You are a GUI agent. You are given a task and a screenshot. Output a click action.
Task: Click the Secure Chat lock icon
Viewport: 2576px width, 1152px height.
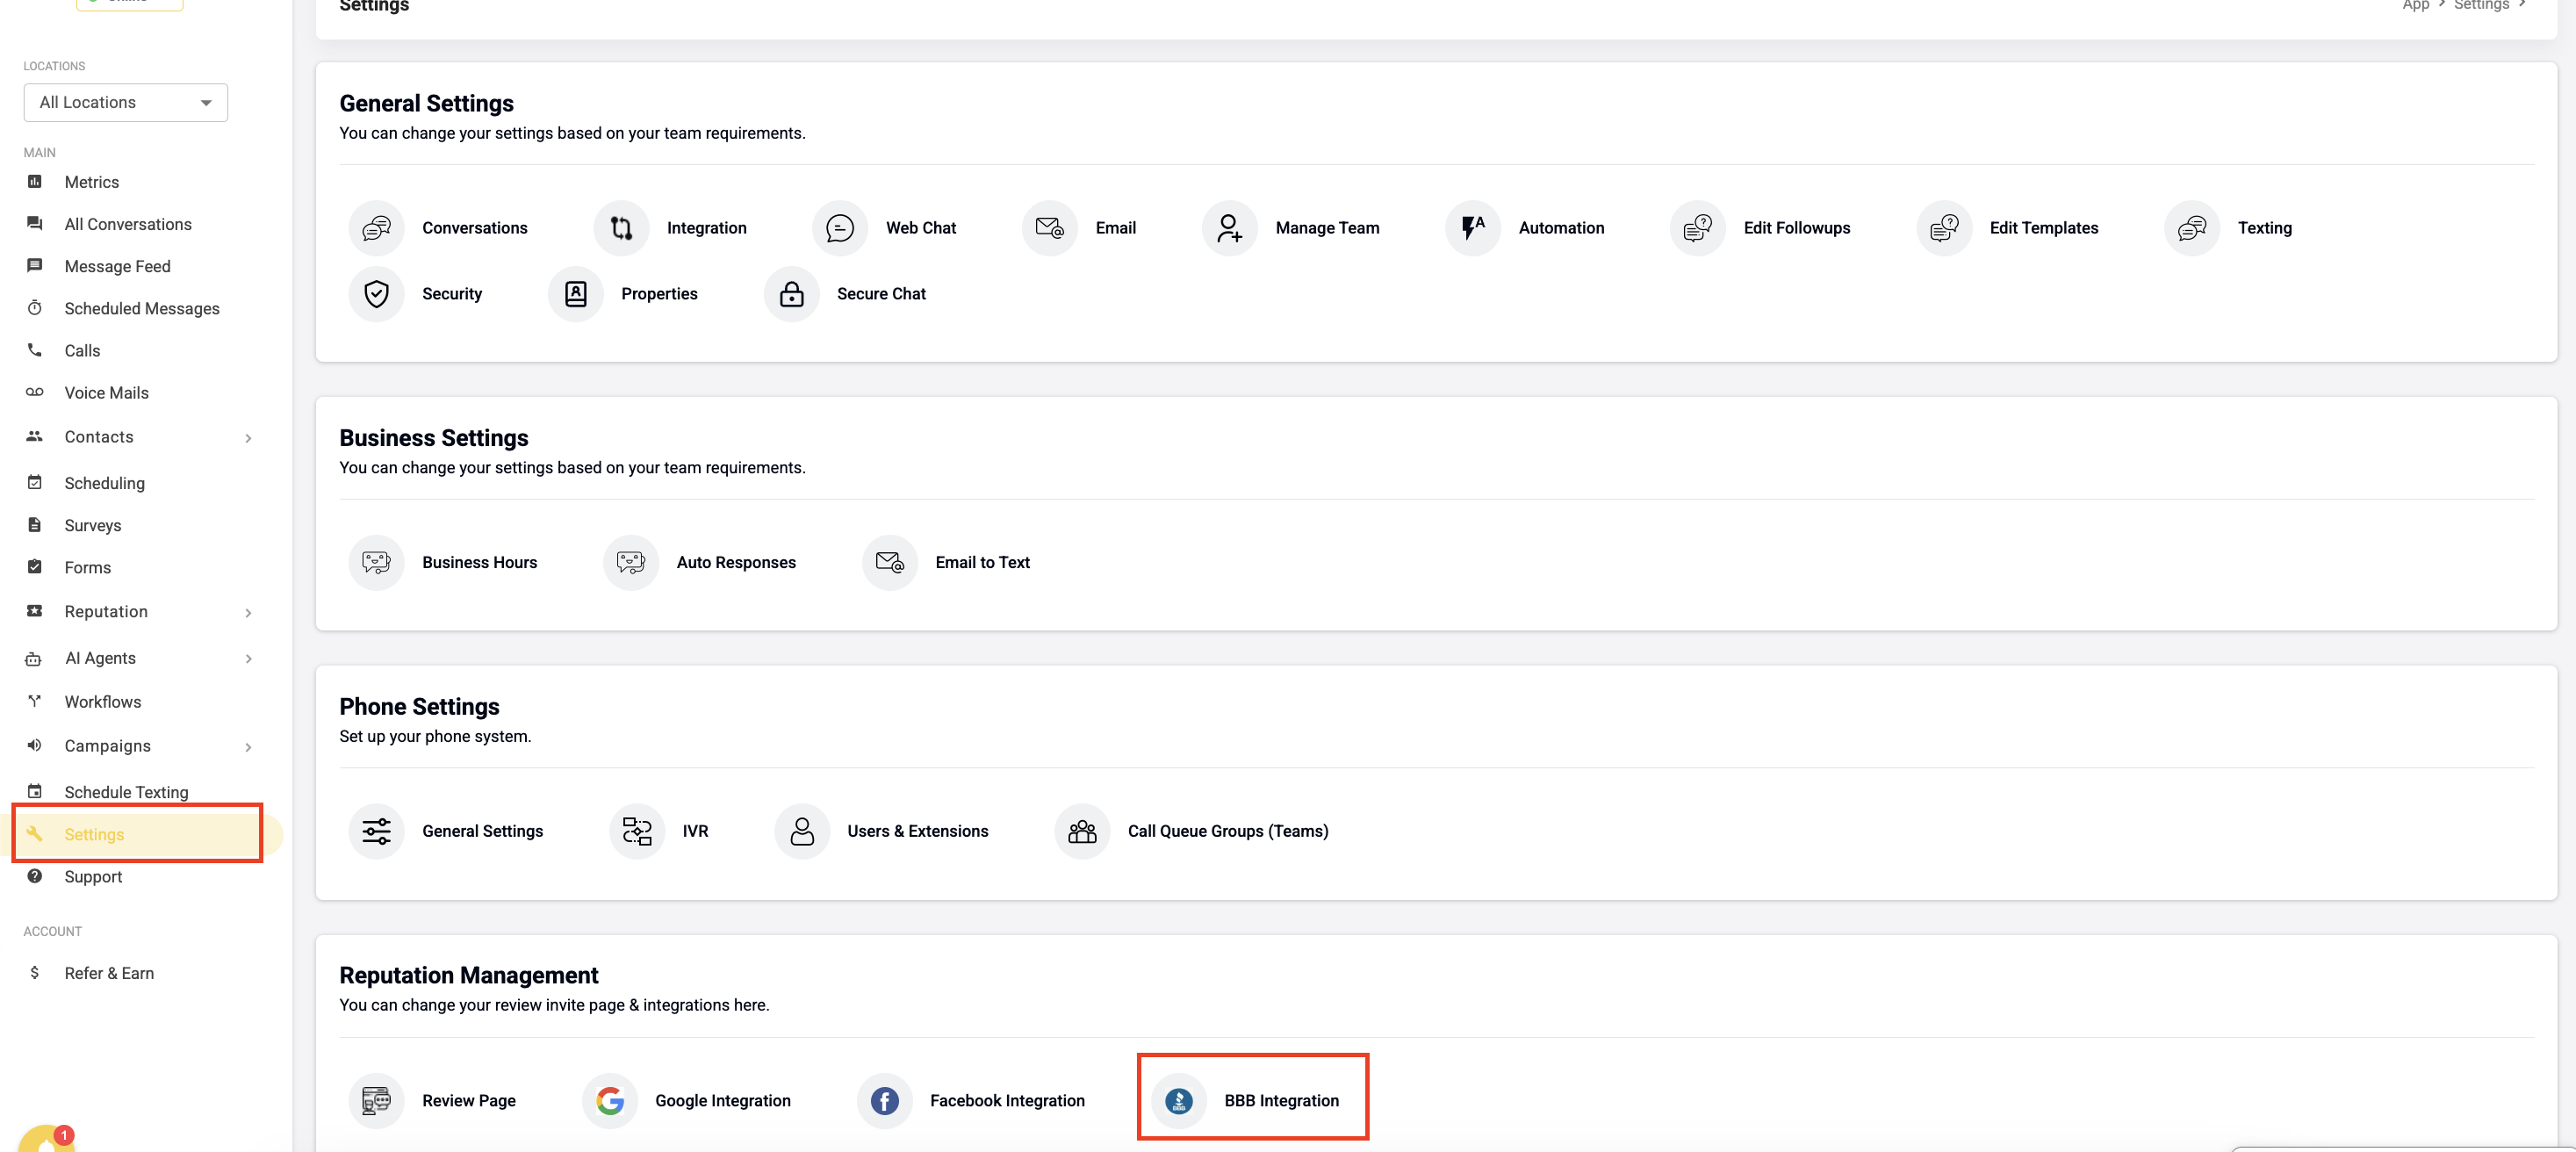click(791, 294)
